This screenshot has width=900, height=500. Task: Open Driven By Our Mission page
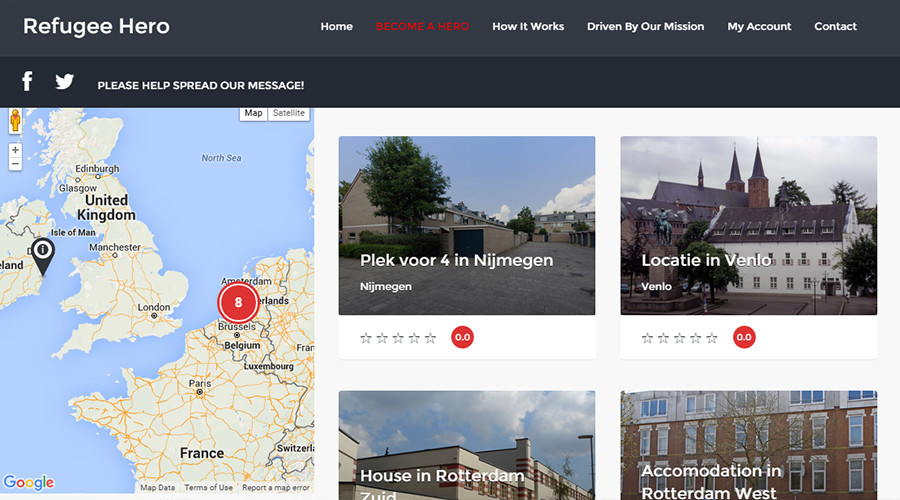(x=645, y=26)
